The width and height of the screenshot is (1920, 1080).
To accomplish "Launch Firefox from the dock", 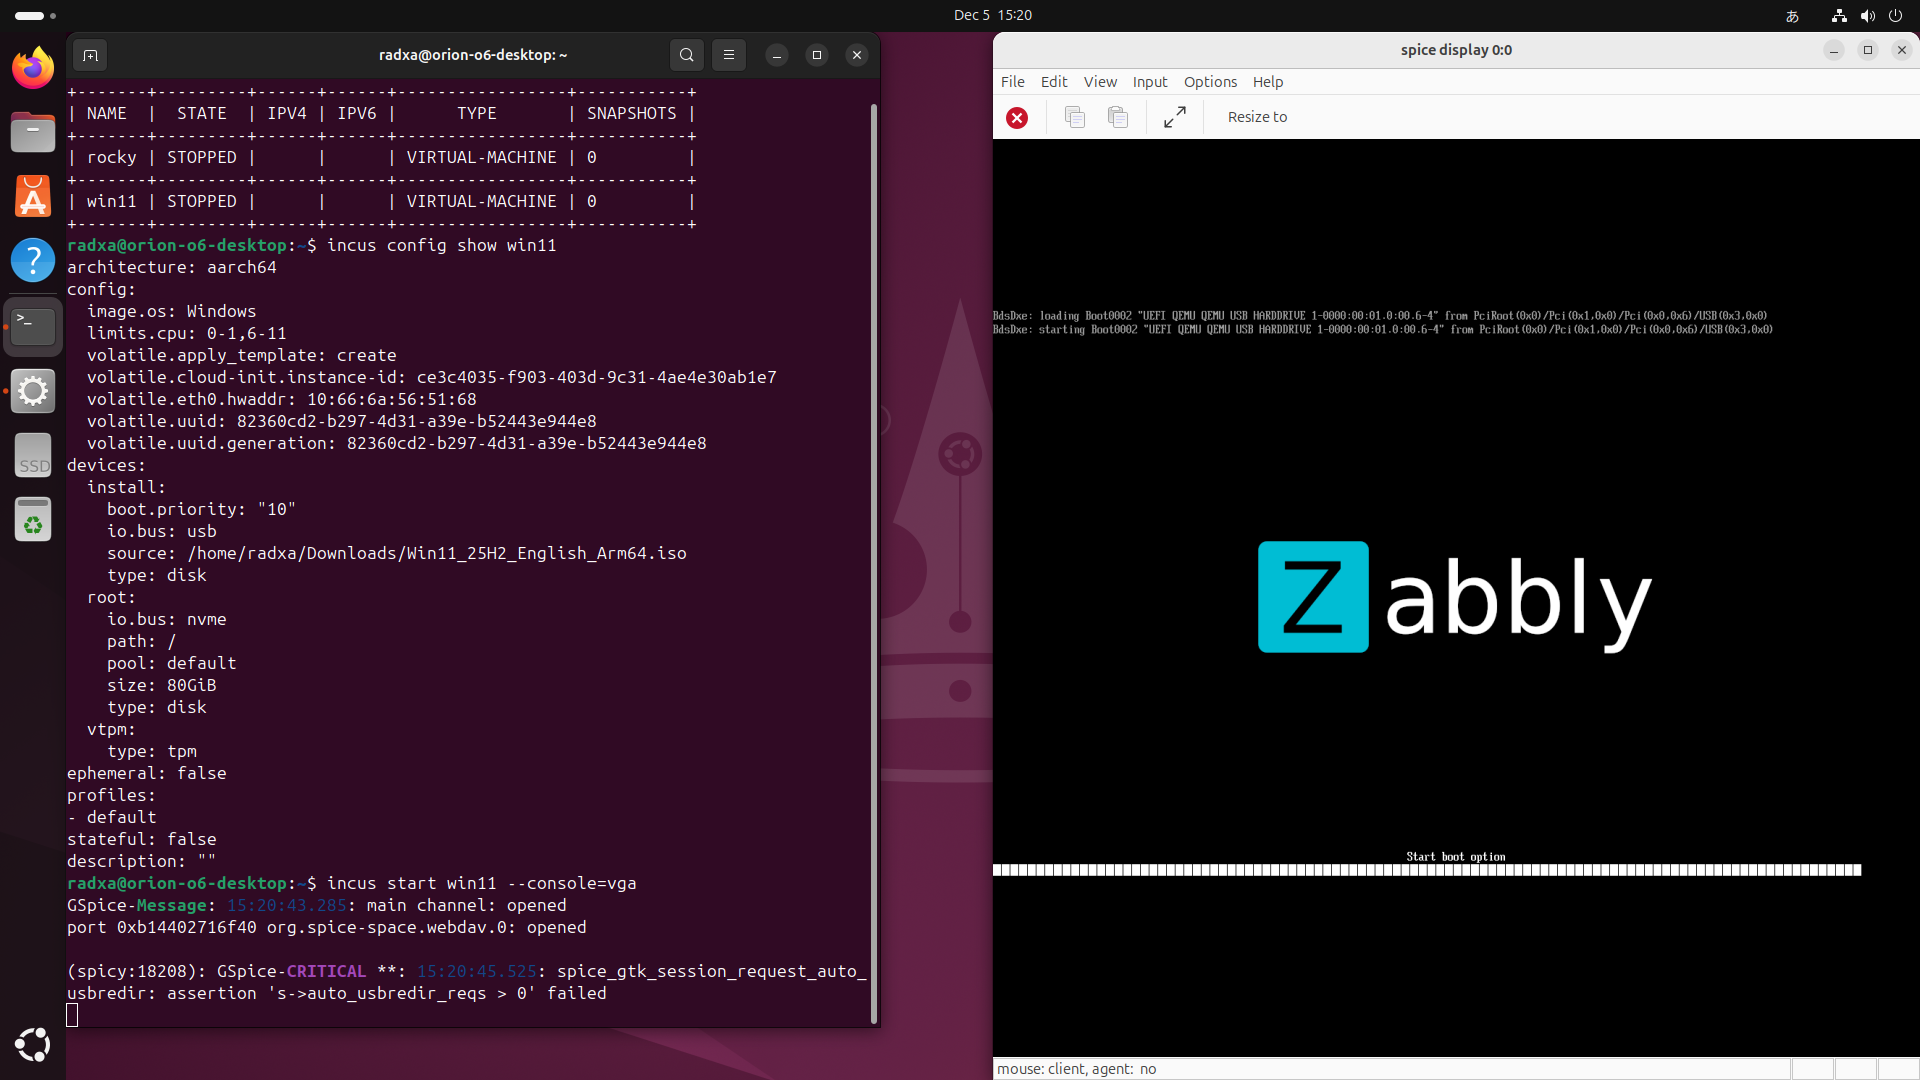I will tap(33, 68).
